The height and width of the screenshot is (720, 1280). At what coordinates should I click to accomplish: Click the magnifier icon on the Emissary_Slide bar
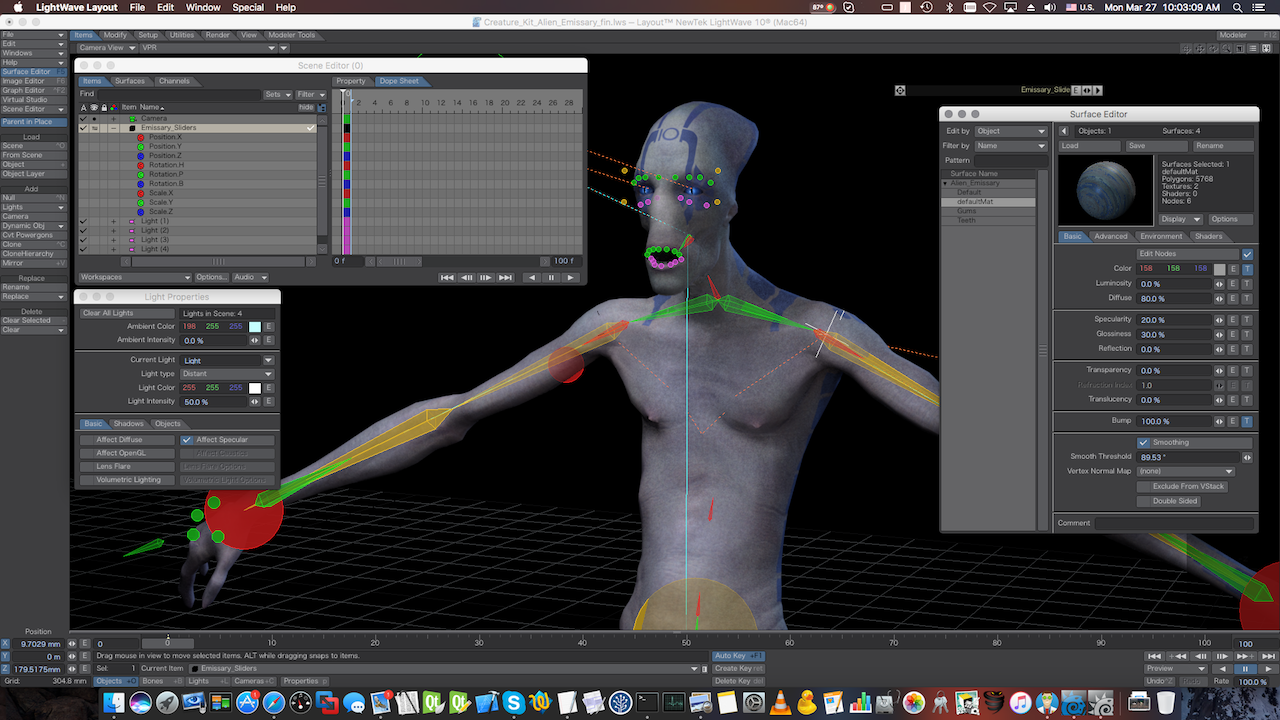click(899, 89)
